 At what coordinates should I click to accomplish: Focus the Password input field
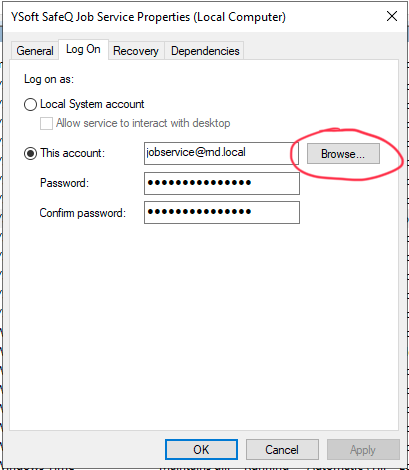222,183
